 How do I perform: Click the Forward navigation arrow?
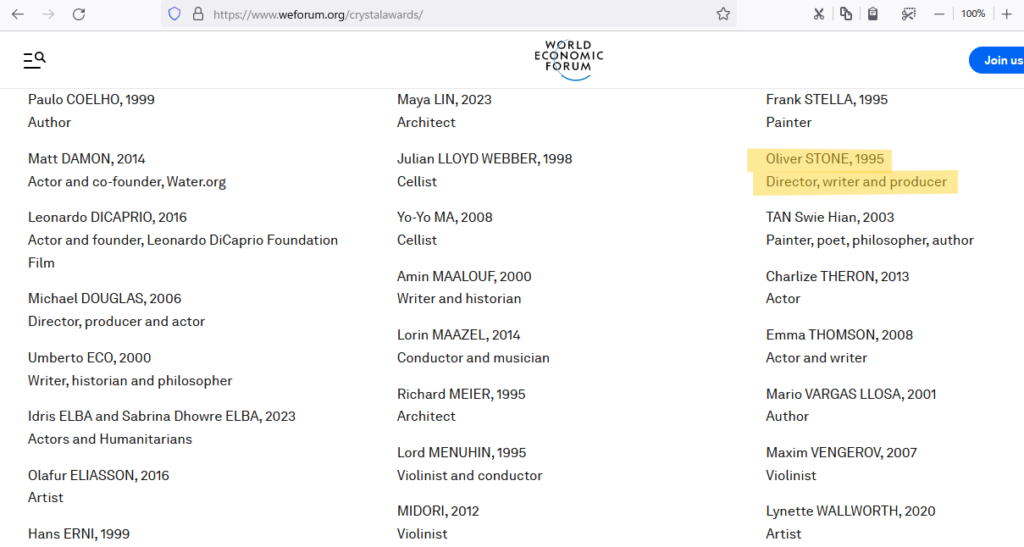48,14
